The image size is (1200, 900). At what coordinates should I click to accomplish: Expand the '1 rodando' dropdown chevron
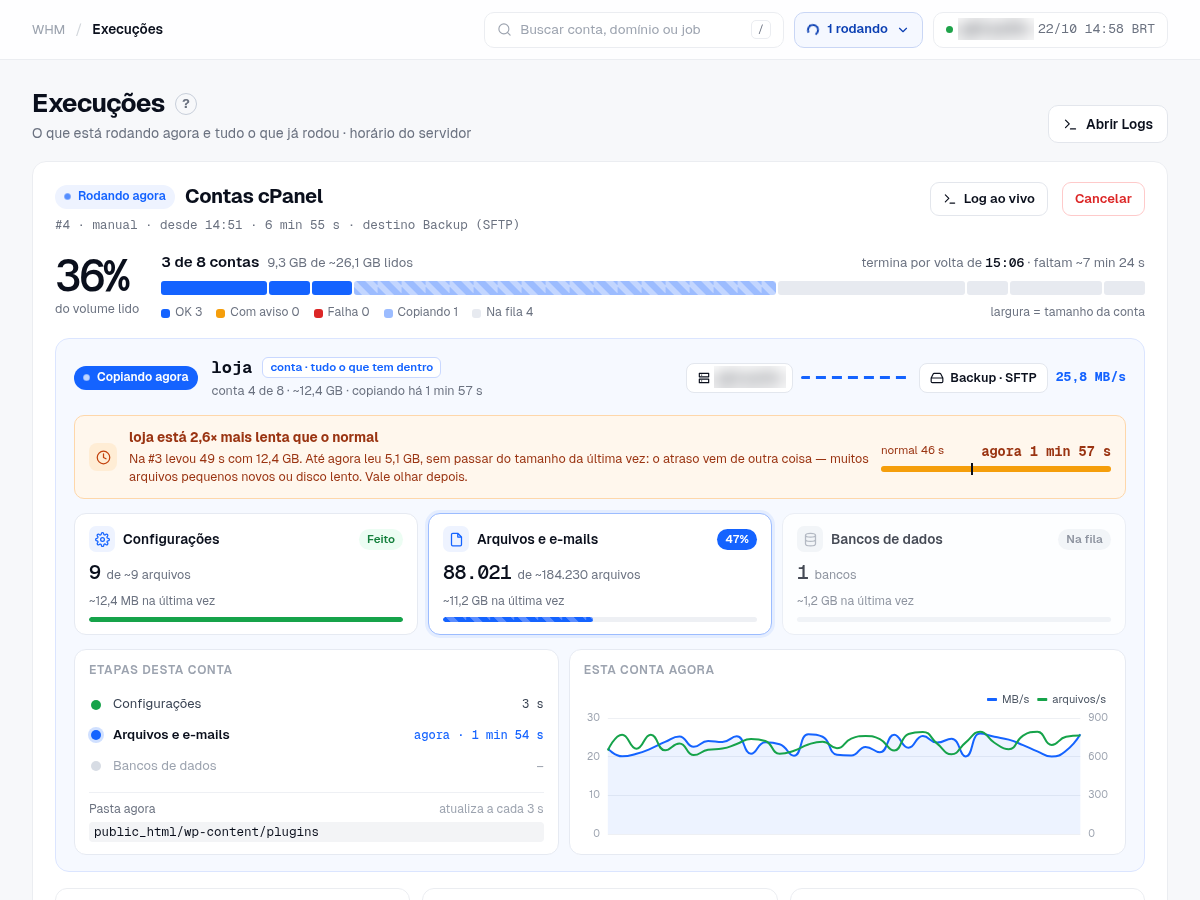tap(903, 30)
